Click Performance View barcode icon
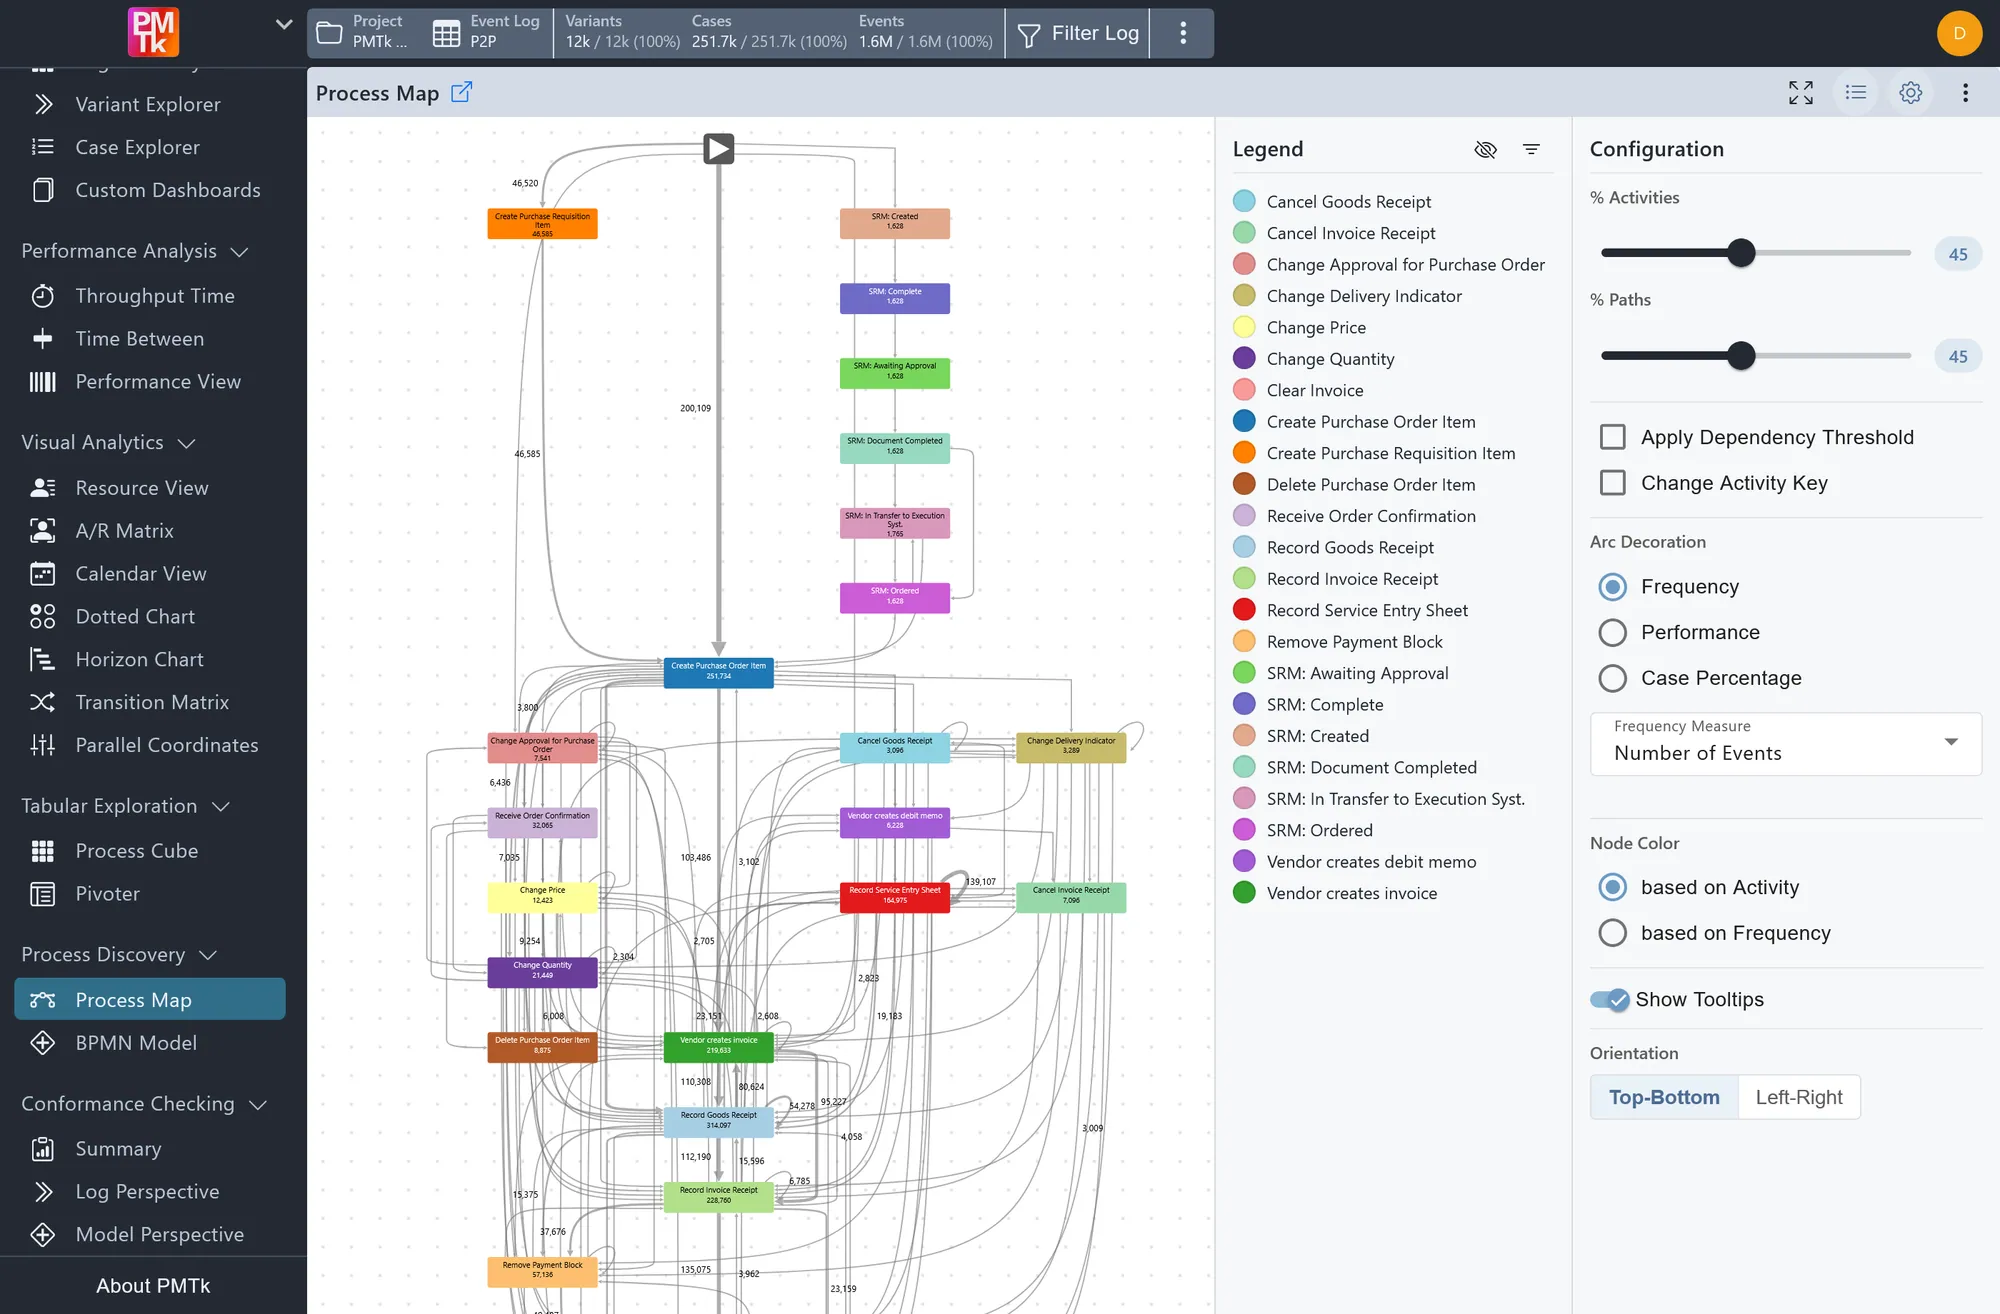The width and height of the screenshot is (2000, 1314). 43,382
